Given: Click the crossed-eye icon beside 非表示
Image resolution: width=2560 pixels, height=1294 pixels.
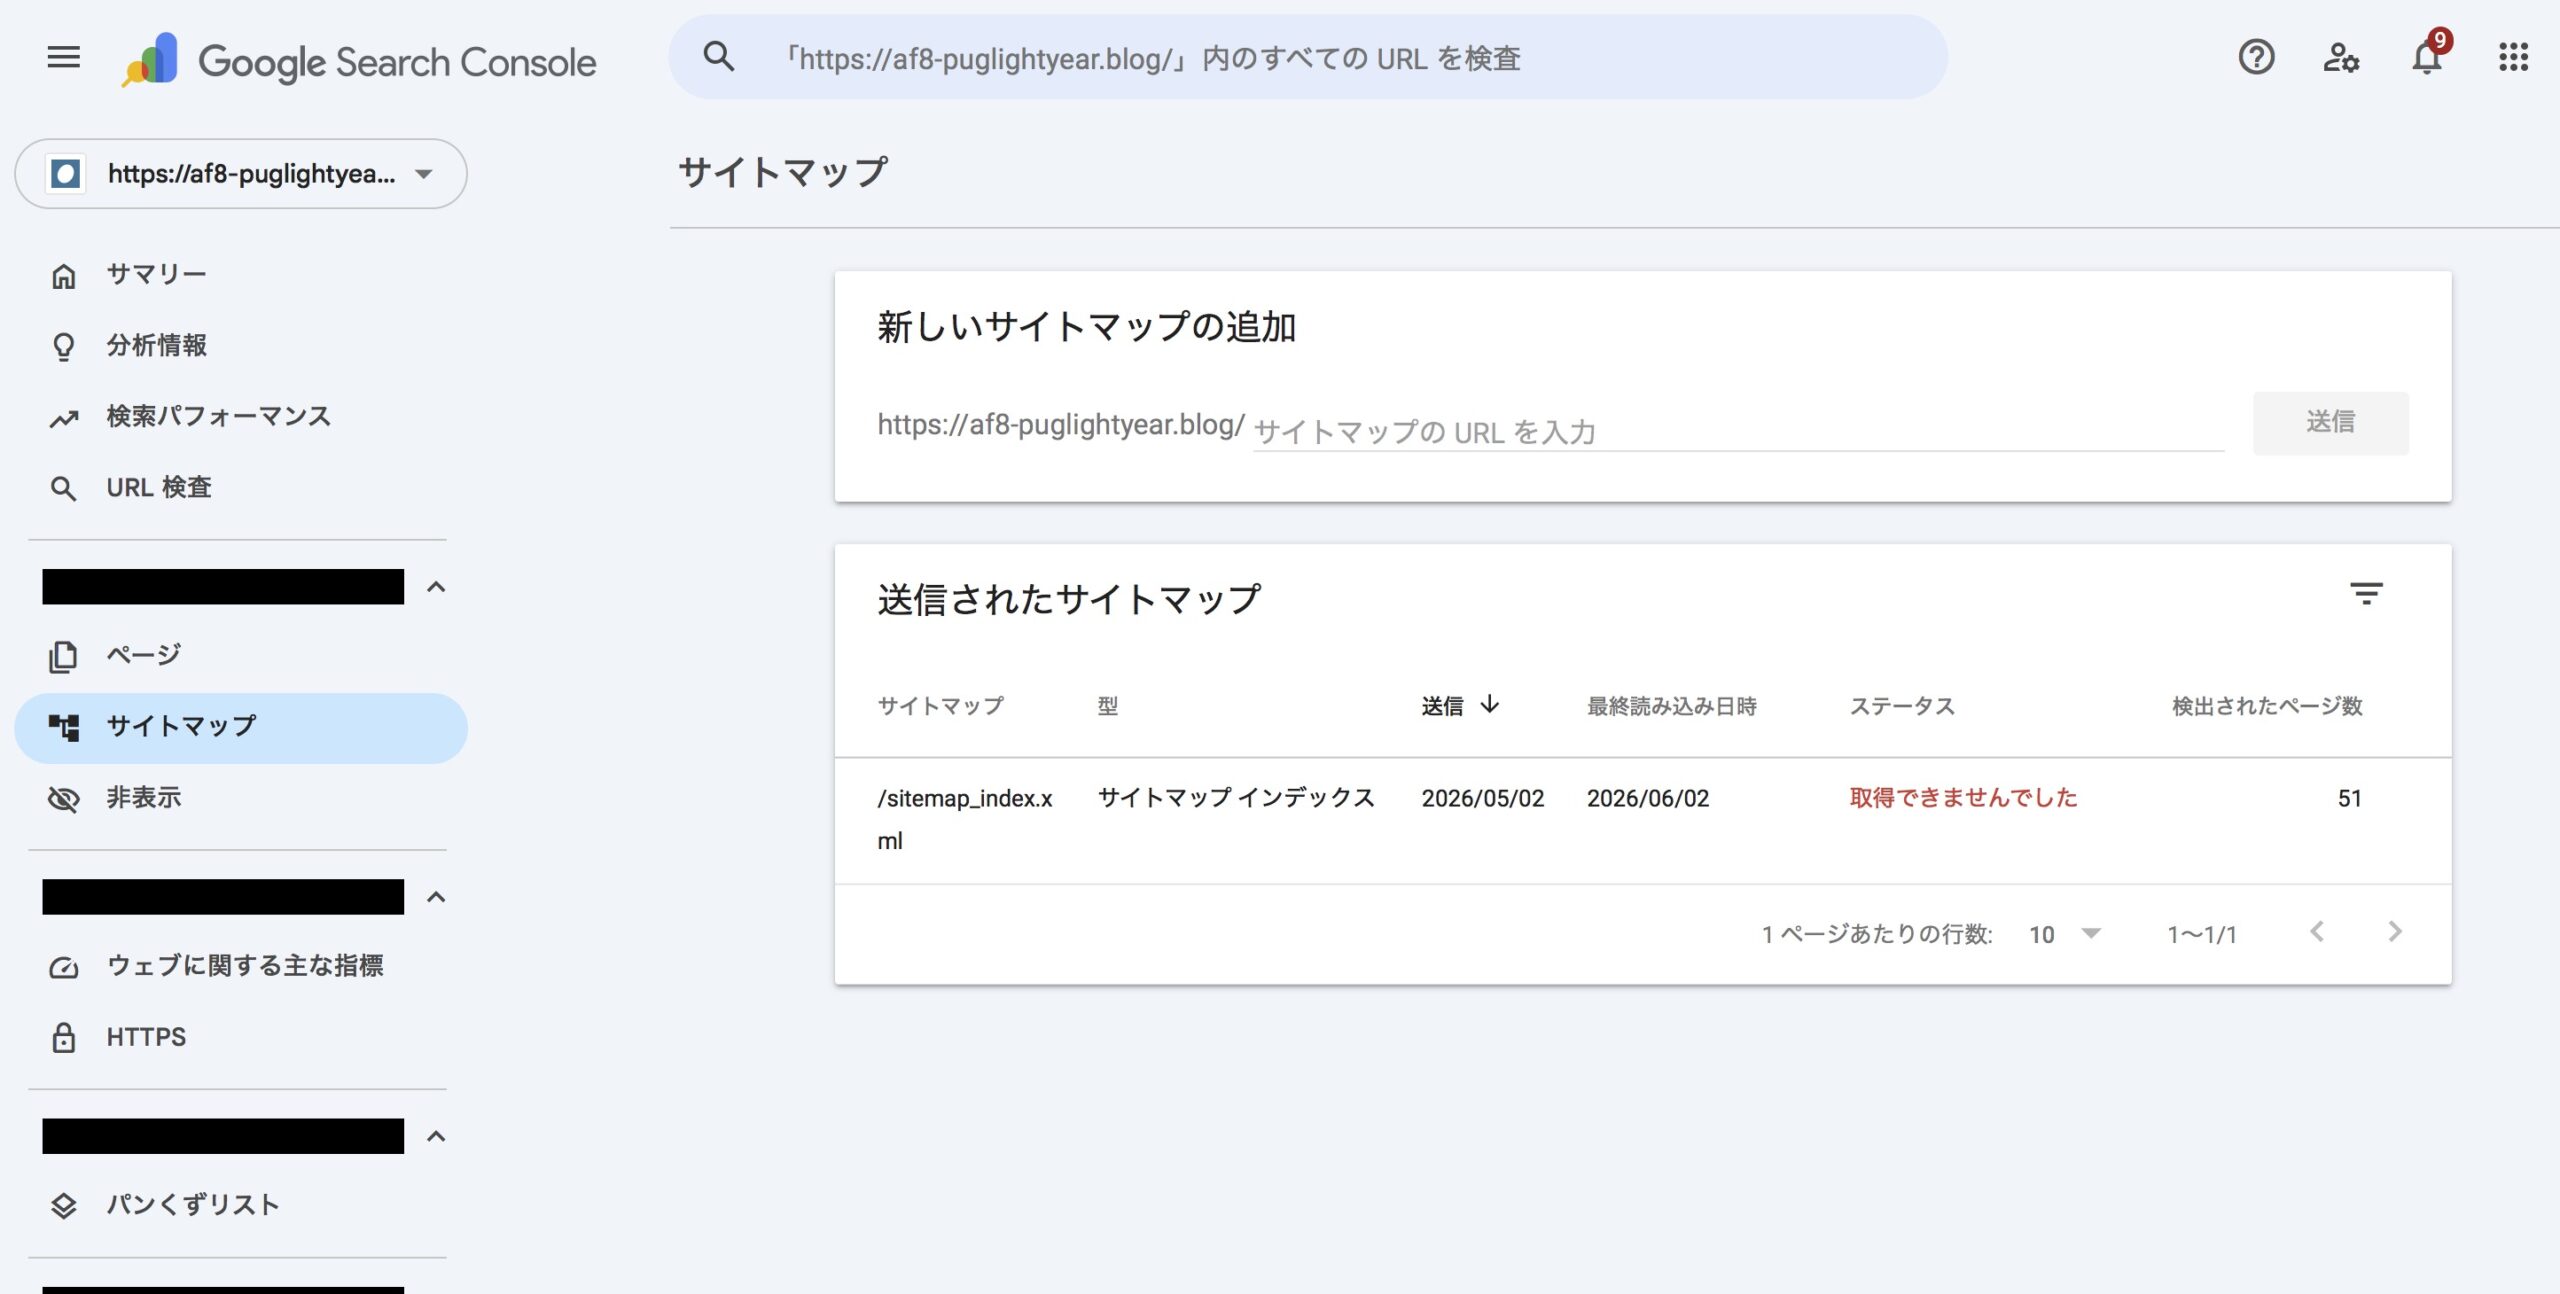Looking at the screenshot, I should 63,799.
